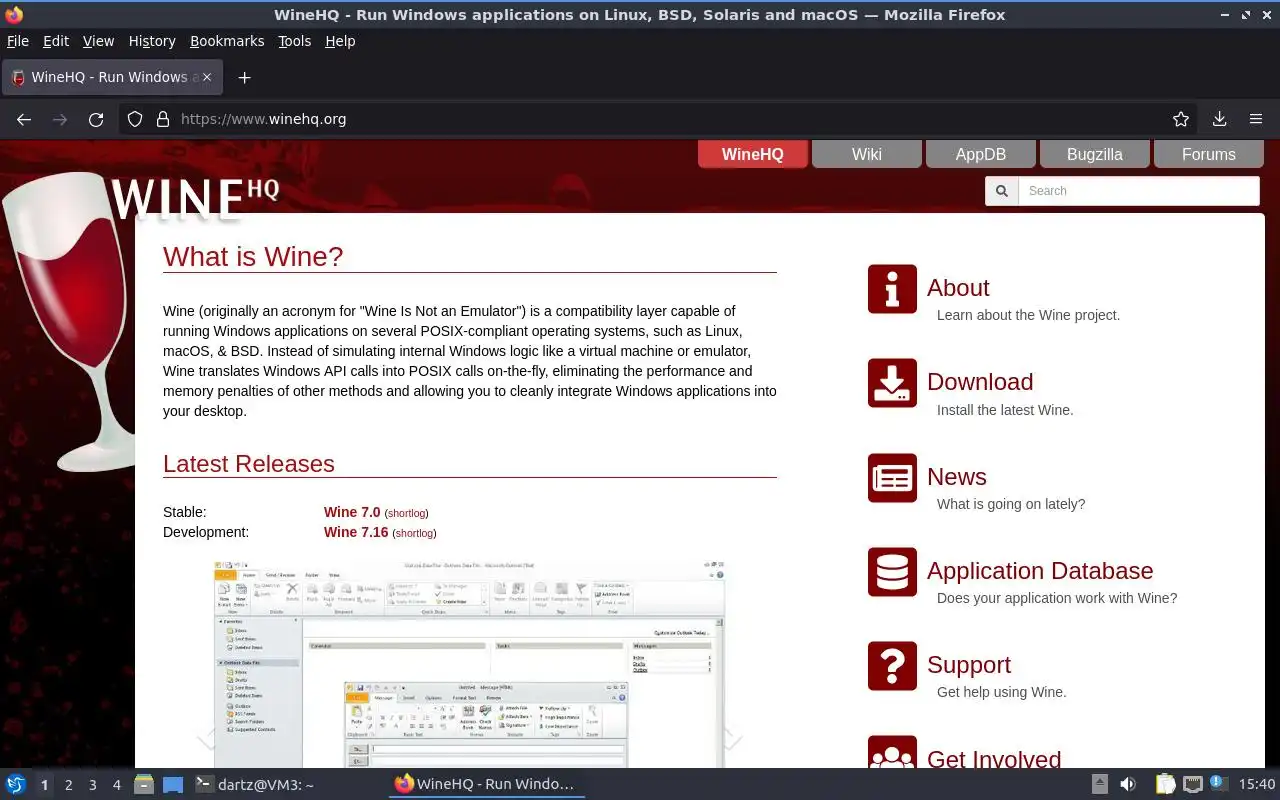Image resolution: width=1280 pixels, height=800 pixels.
Task: Click the Support question mark icon
Action: [x=892, y=666]
